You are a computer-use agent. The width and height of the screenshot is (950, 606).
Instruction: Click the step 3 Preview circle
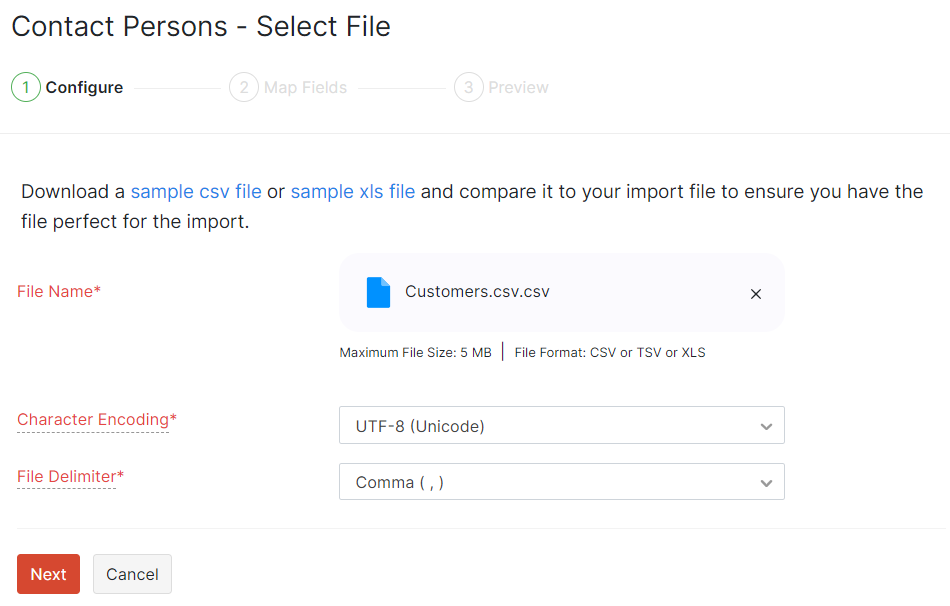coord(468,87)
